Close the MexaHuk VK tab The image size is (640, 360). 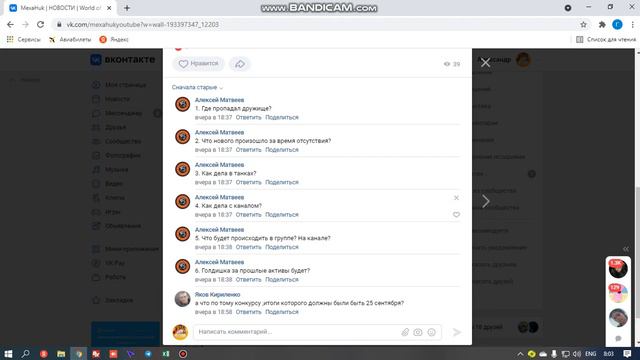pos(109,8)
